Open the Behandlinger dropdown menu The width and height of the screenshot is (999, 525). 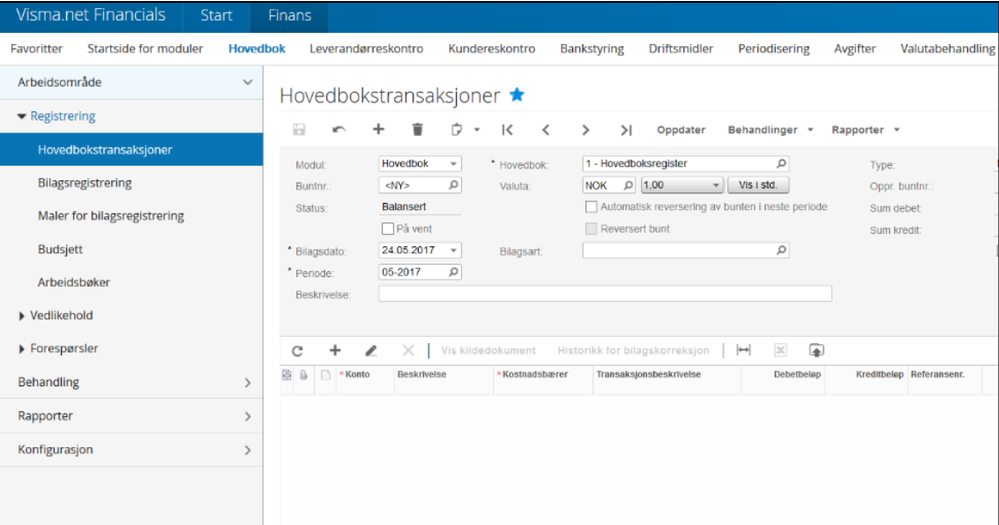(x=770, y=129)
